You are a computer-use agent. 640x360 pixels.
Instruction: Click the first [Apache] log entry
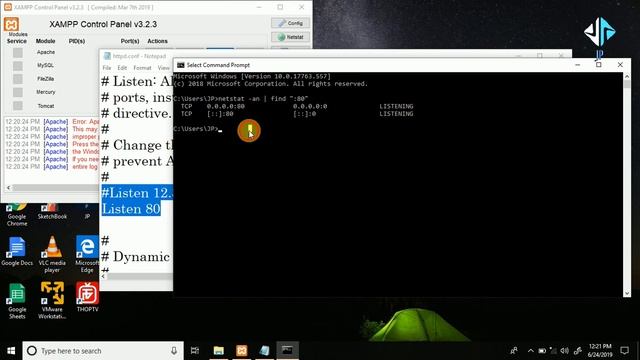(56, 122)
